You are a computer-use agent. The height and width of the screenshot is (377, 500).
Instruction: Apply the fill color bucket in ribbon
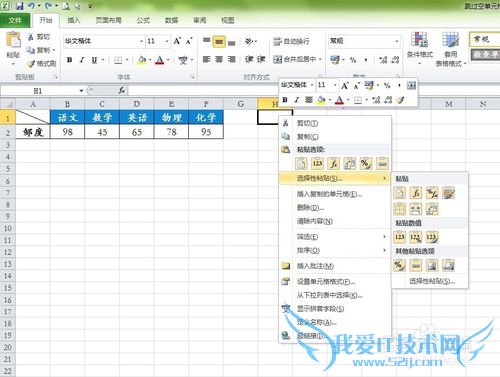pyautogui.click(x=142, y=60)
